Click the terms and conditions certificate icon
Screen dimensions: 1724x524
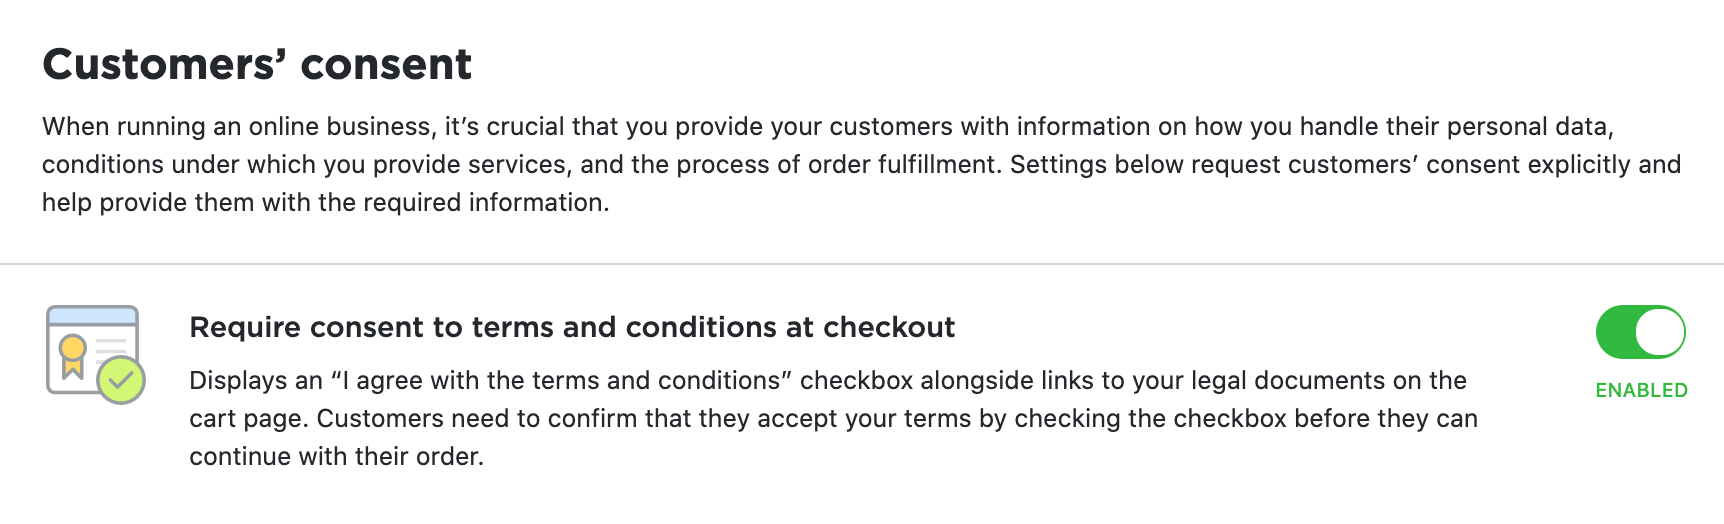tap(96, 354)
